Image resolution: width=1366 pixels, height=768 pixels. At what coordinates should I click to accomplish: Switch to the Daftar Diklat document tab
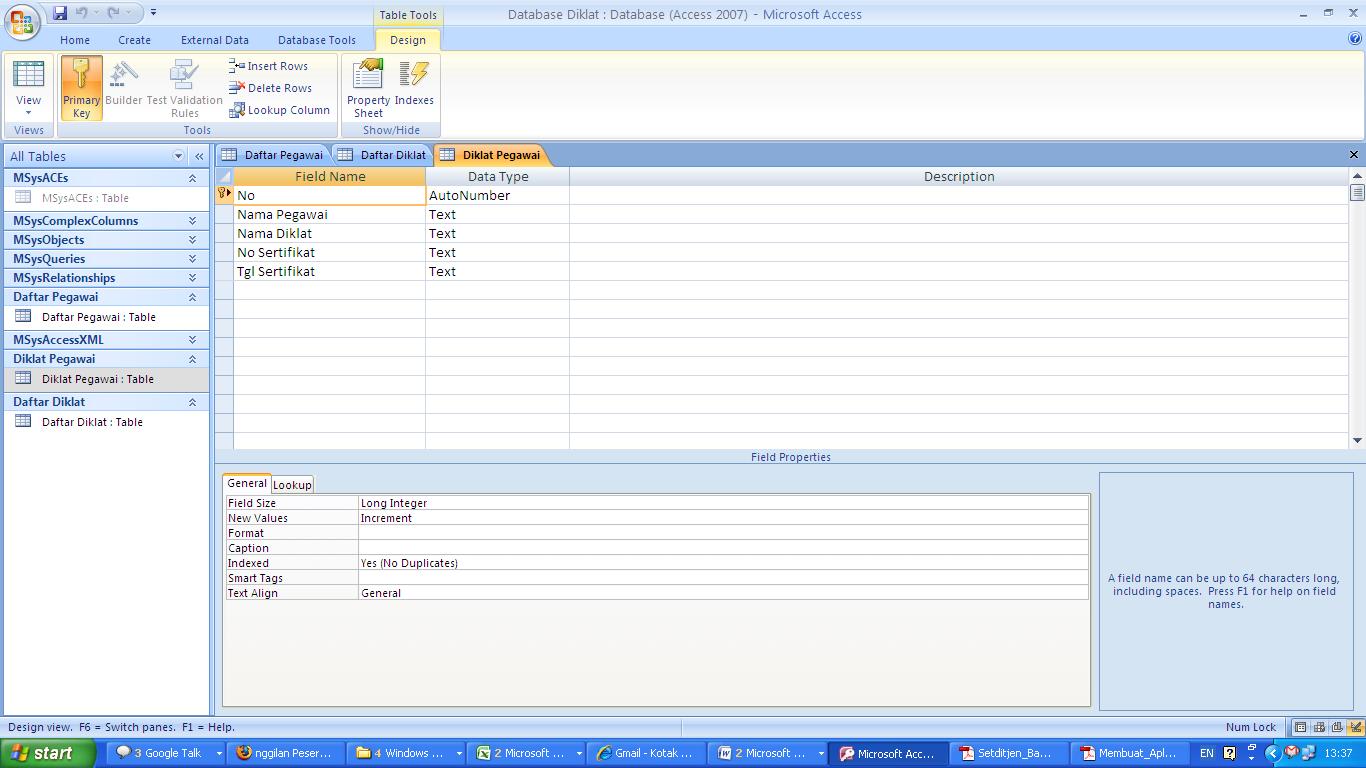(x=382, y=155)
